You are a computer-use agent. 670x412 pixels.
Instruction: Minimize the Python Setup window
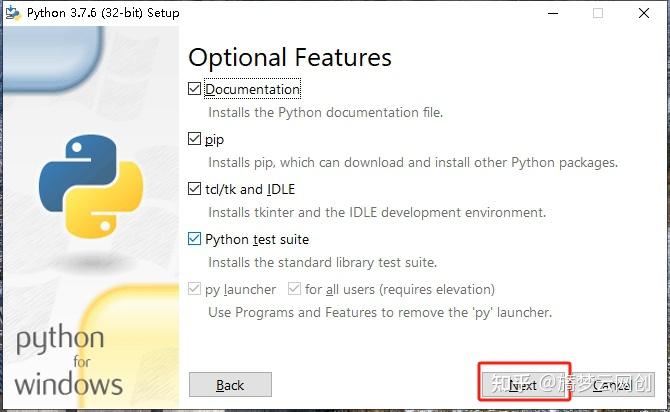(x=553, y=13)
